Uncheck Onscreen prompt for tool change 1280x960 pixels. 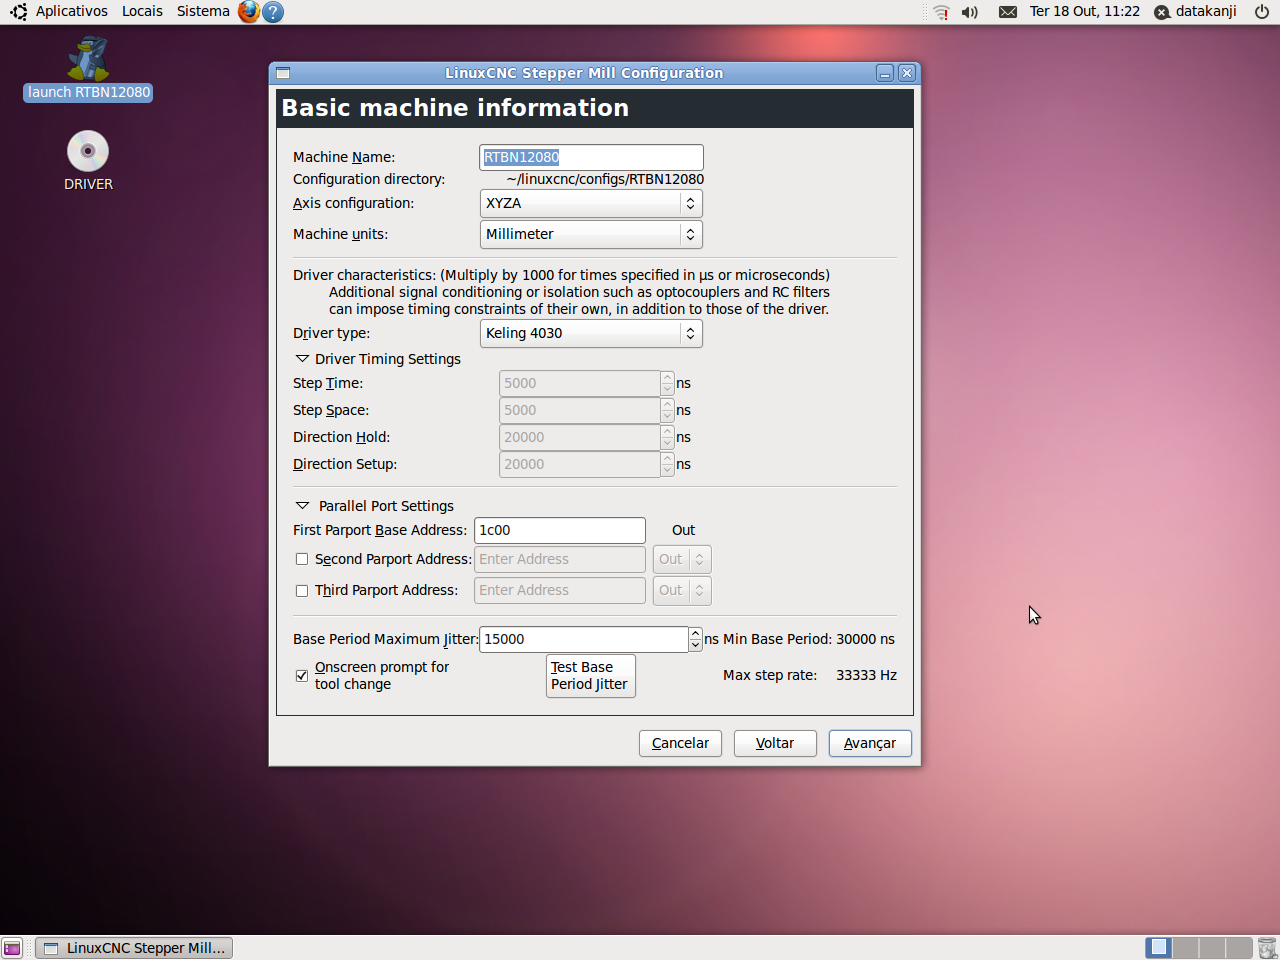pyautogui.click(x=302, y=676)
